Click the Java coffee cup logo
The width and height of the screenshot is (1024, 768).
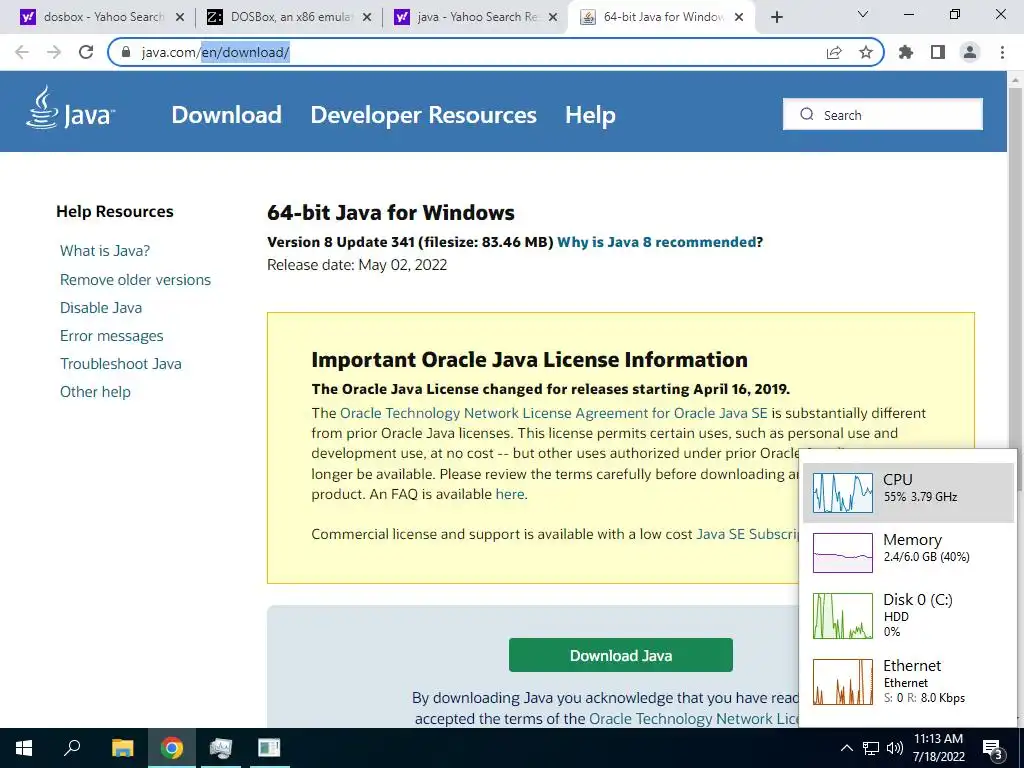pos(70,108)
